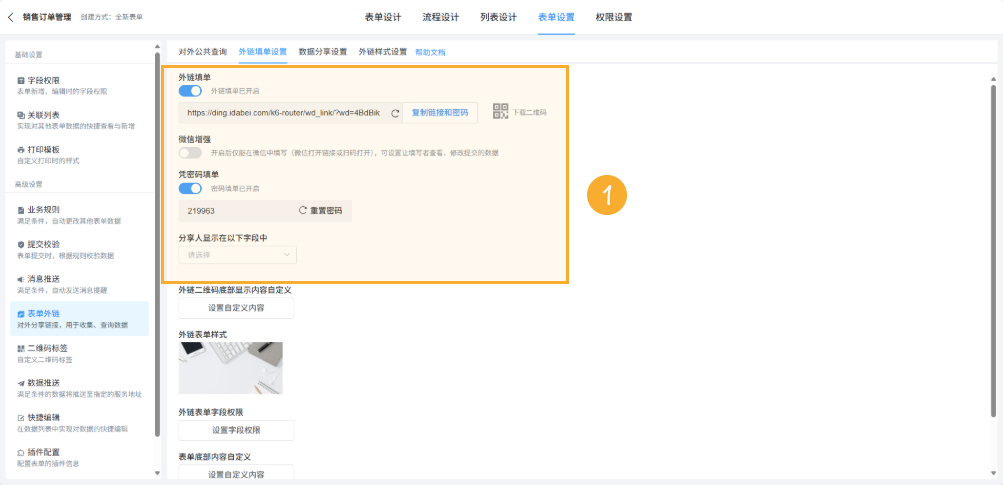Turn off the 外链填单 switch

click(190, 91)
